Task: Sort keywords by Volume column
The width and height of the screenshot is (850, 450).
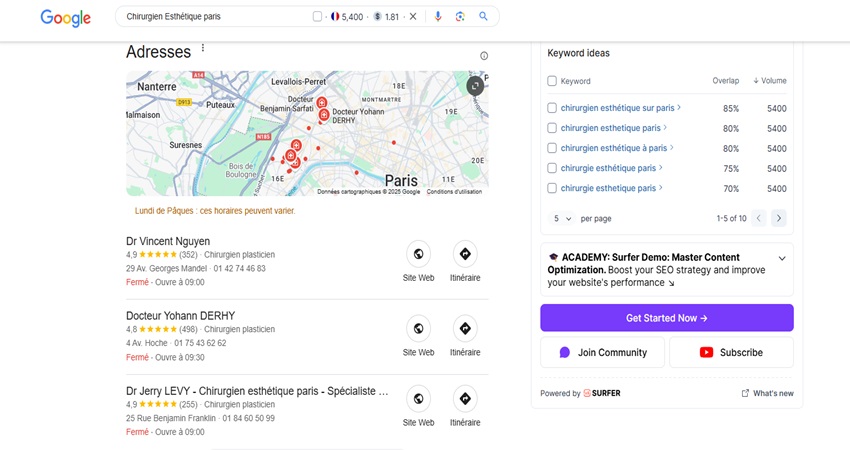Action: [x=770, y=81]
